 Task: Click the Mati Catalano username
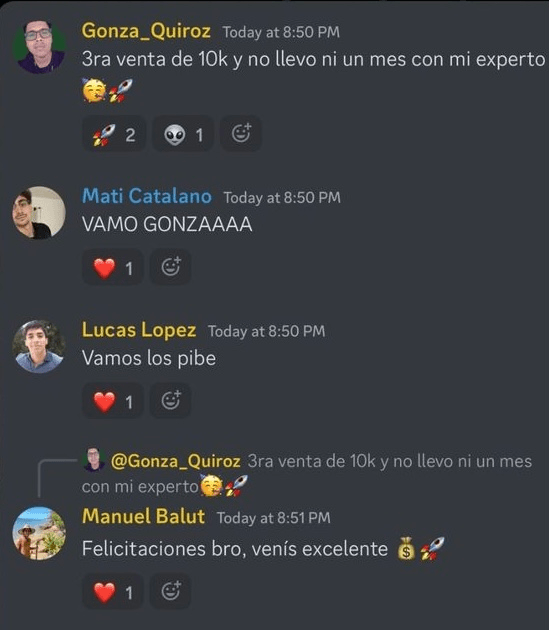click(x=147, y=196)
